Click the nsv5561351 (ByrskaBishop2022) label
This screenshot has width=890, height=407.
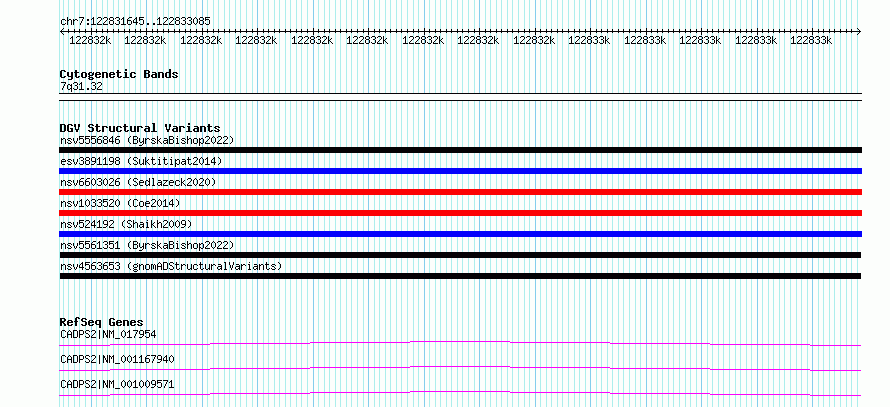point(147,245)
